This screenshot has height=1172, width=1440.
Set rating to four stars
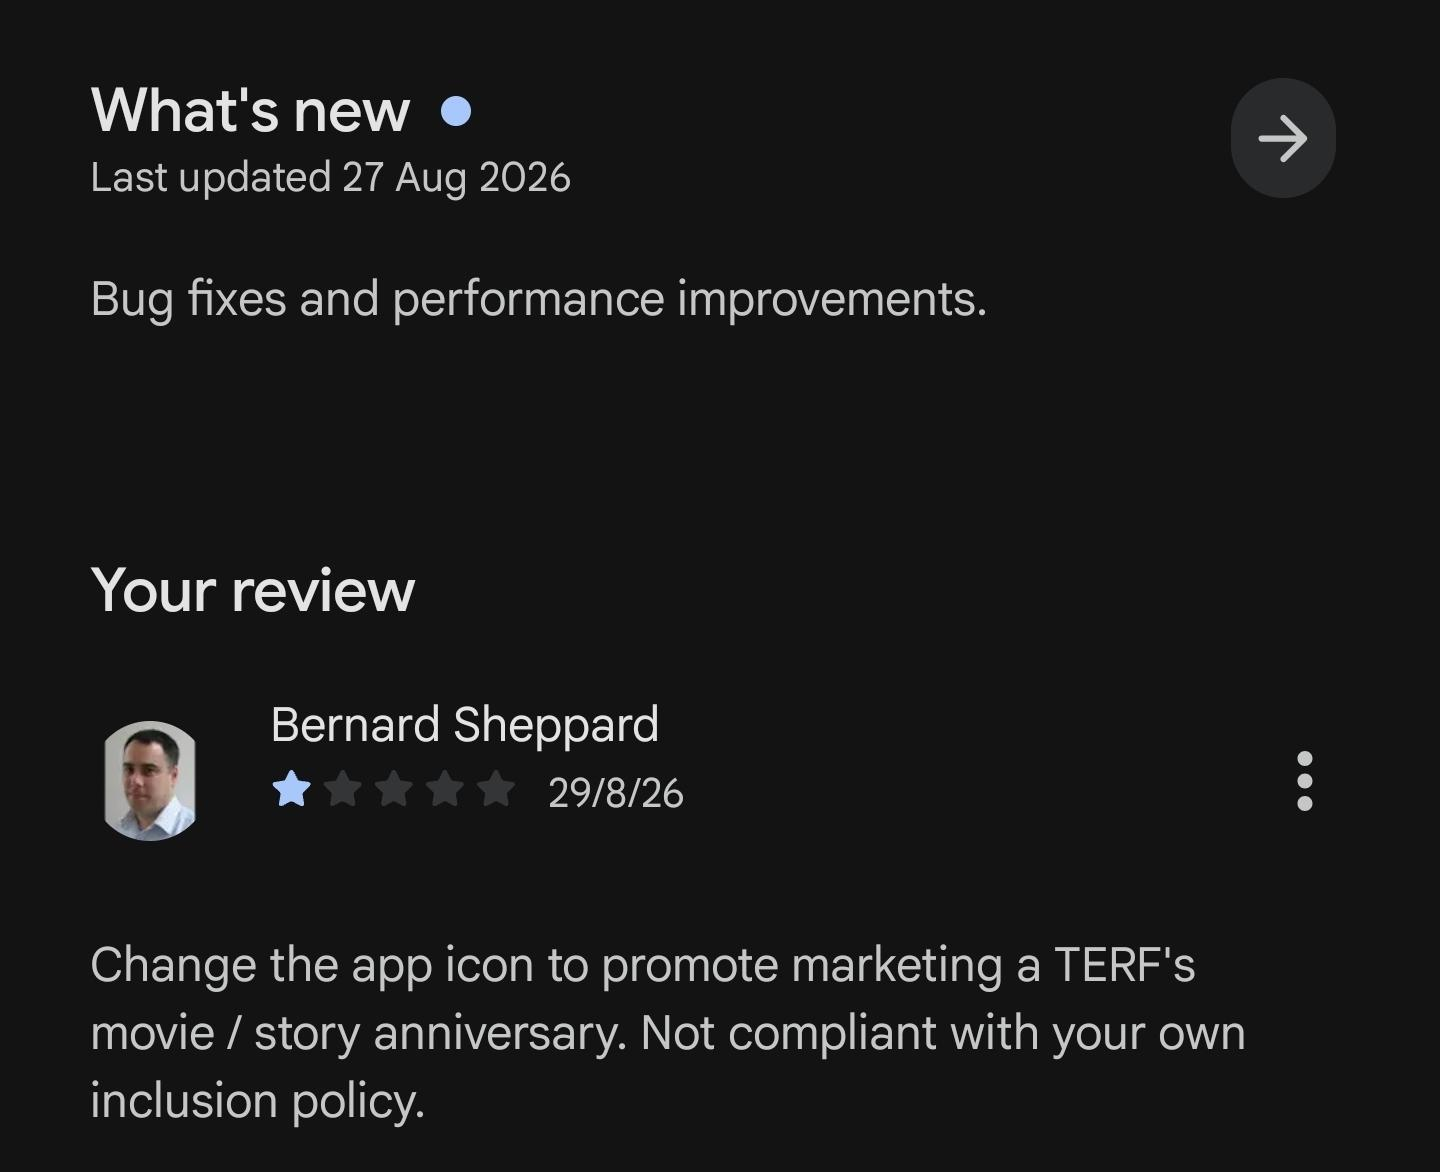coord(445,790)
